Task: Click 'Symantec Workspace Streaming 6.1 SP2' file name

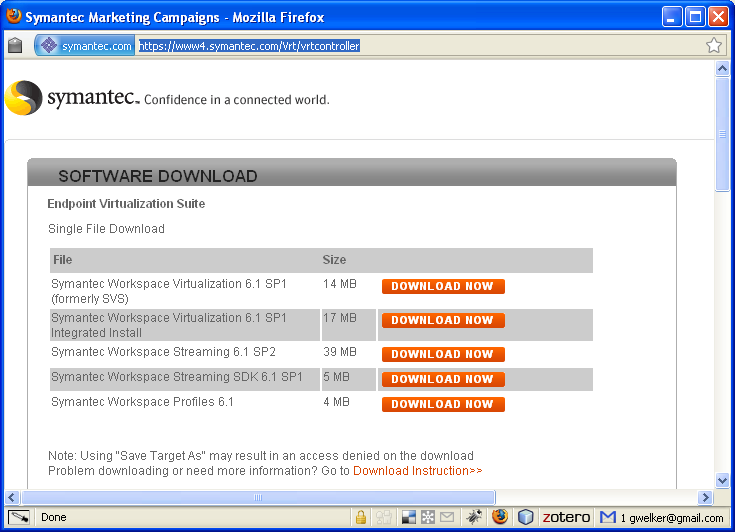Action: (x=163, y=352)
